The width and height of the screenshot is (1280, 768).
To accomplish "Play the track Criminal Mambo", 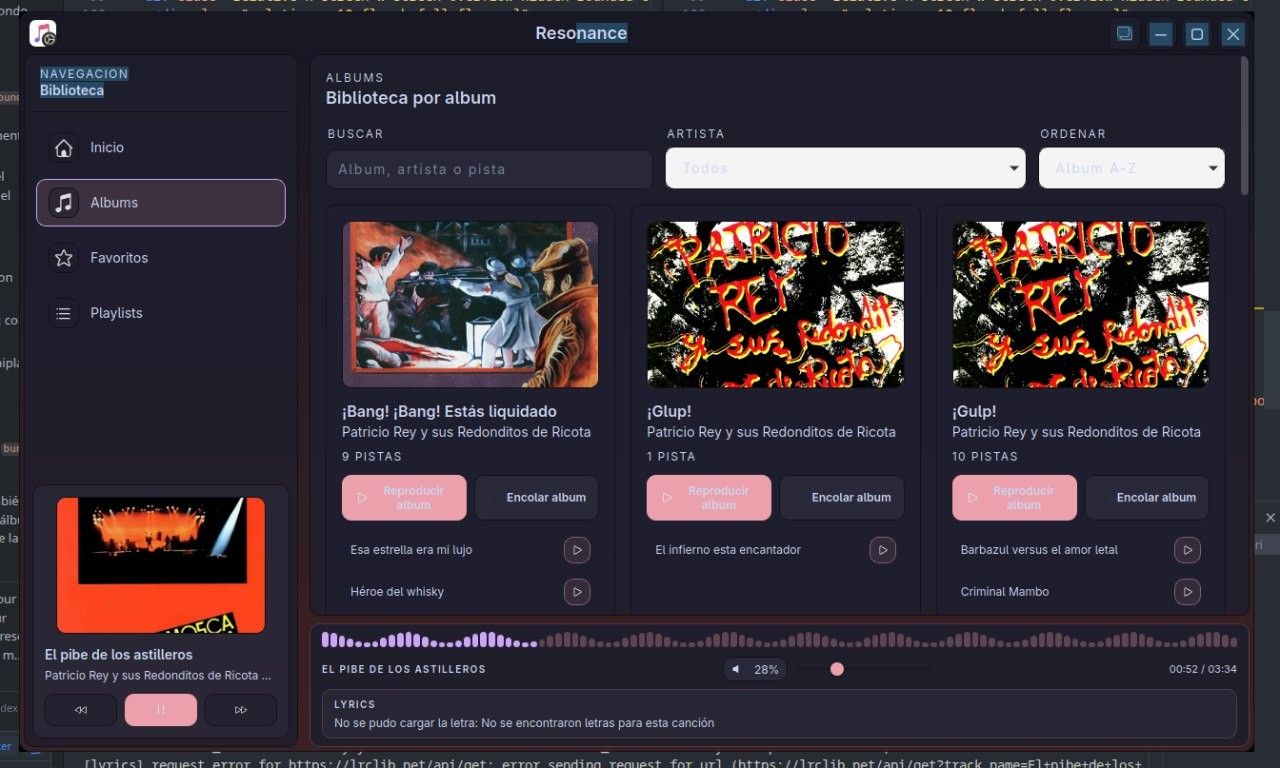I will [1187, 592].
